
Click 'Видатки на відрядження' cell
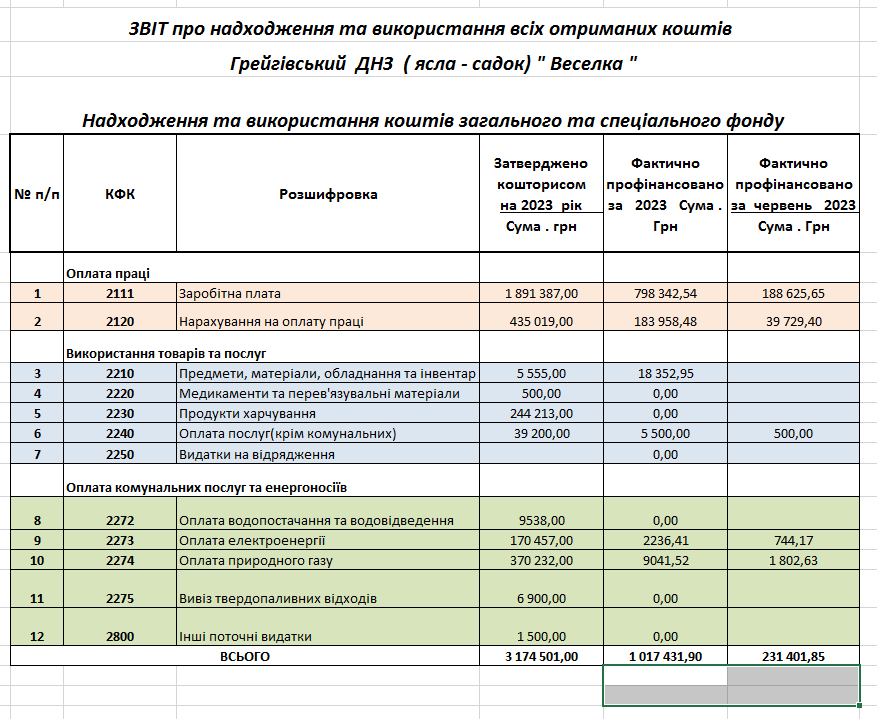328,453
